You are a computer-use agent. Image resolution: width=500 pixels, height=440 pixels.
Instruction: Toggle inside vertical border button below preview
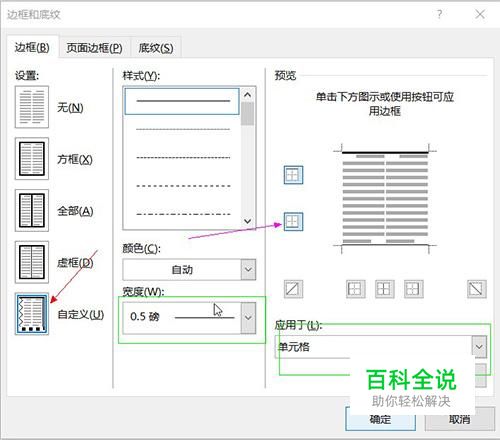tap(384, 289)
